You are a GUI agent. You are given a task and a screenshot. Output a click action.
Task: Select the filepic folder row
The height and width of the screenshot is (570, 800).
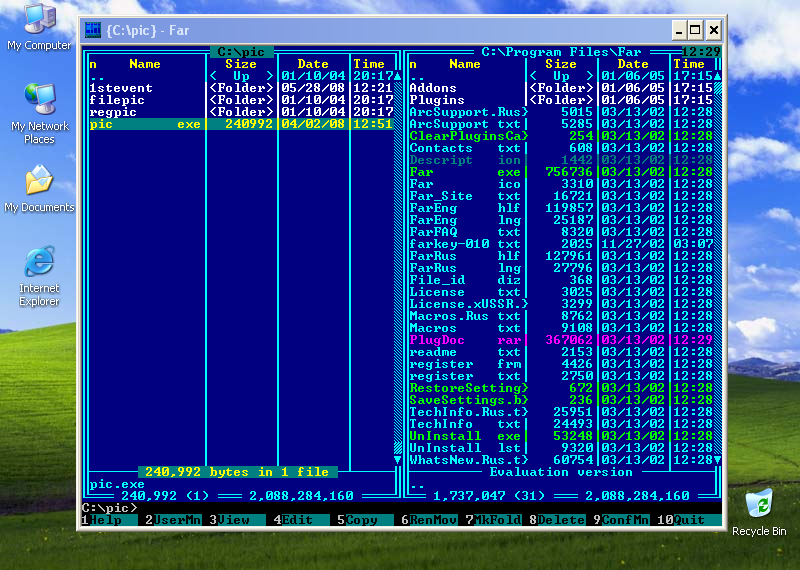coord(241,100)
